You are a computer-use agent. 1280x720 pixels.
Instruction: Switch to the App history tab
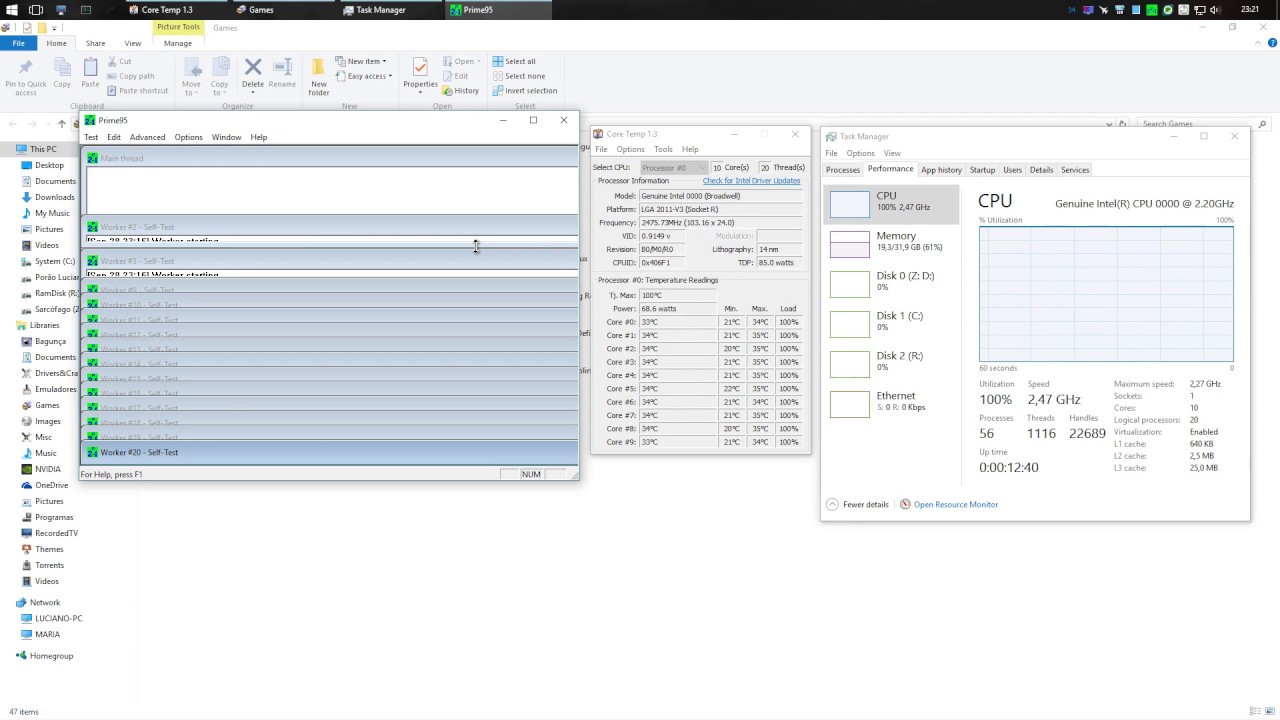click(x=941, y=170)
